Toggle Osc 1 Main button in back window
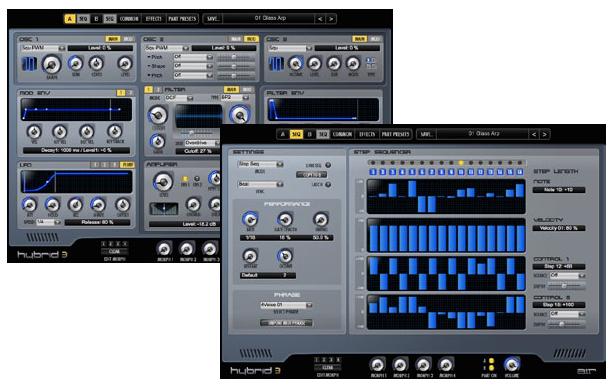 pyautogui.click(x=112, y=39)
